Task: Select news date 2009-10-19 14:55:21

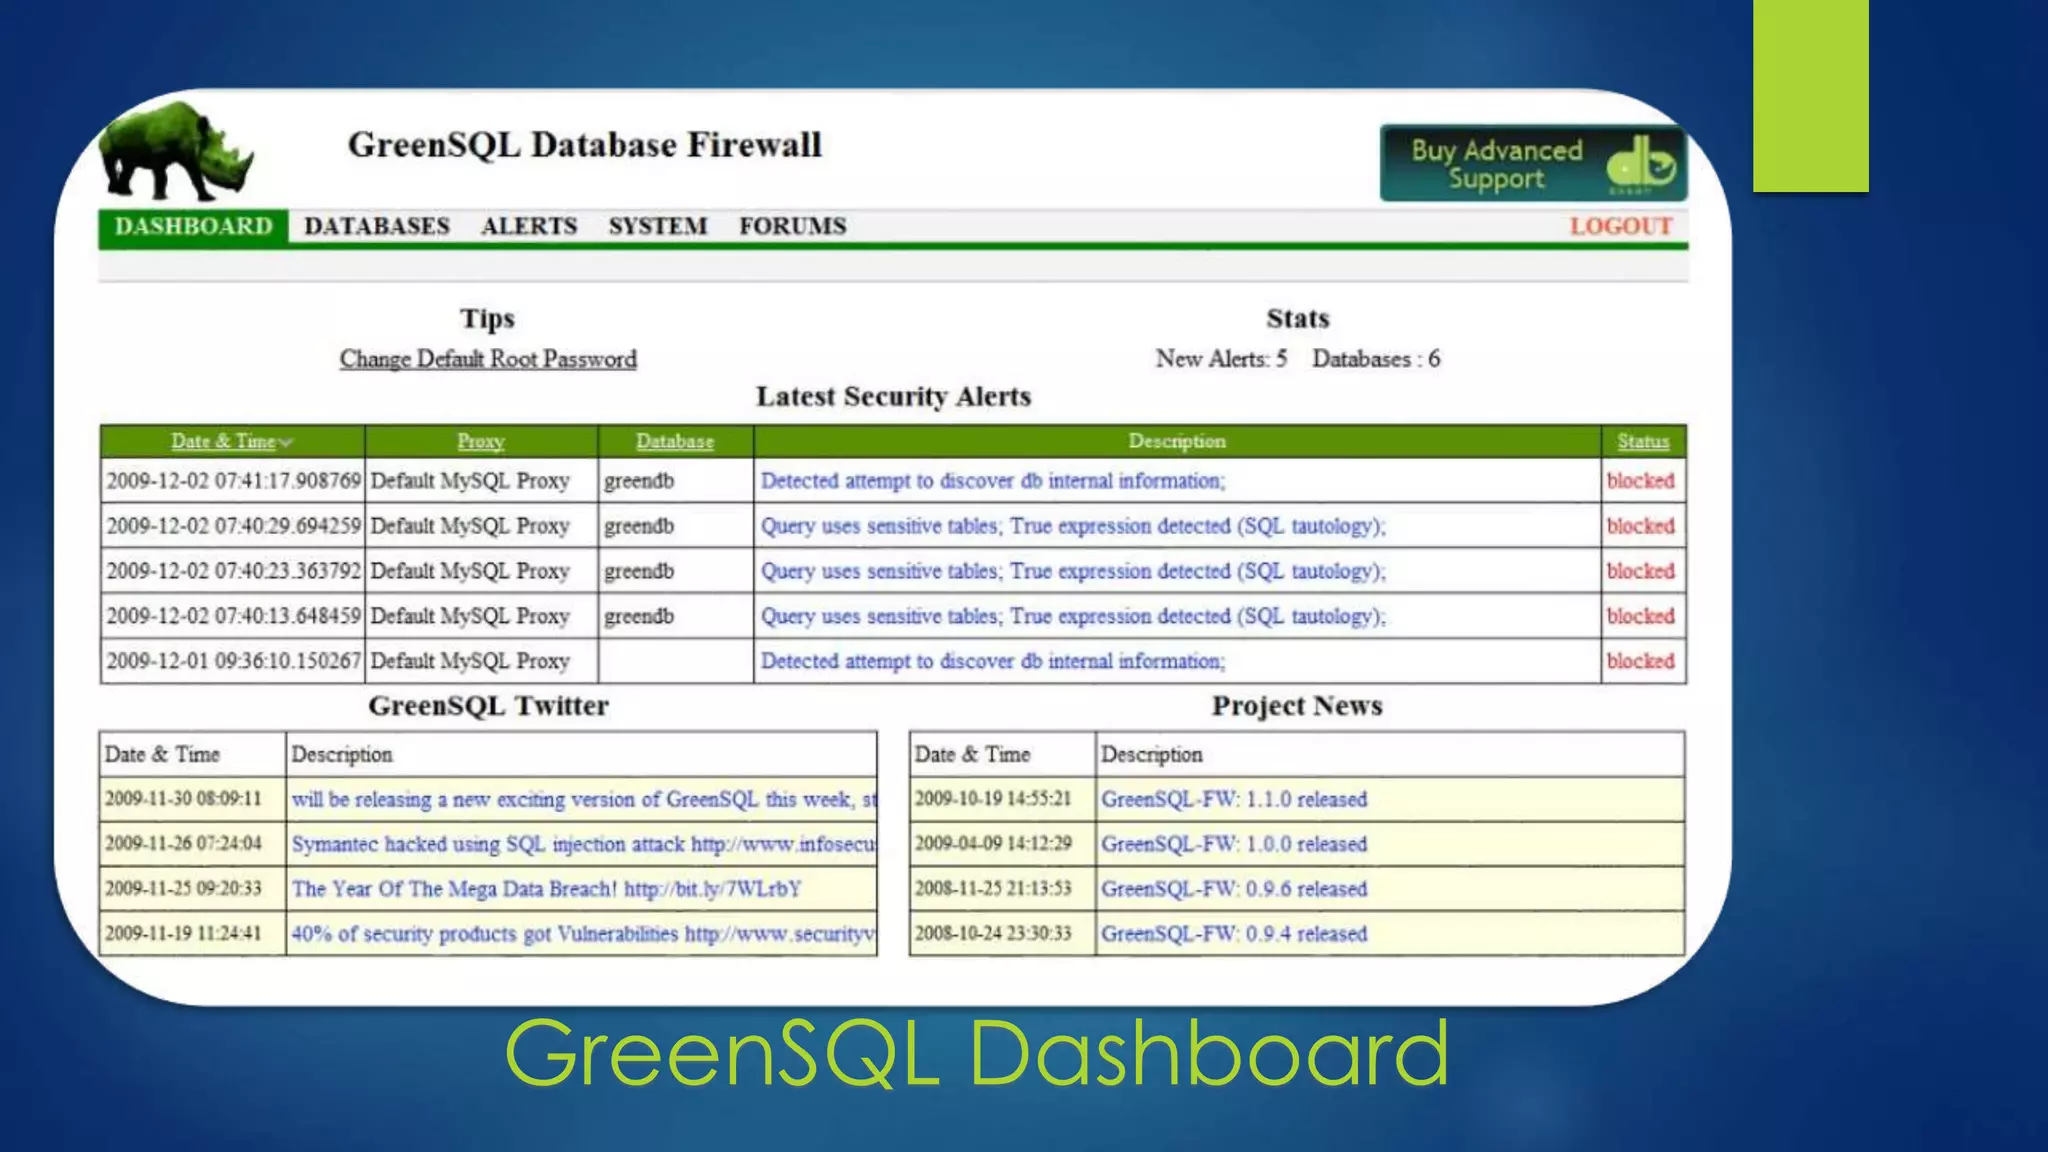Action: tap(993, 799)
